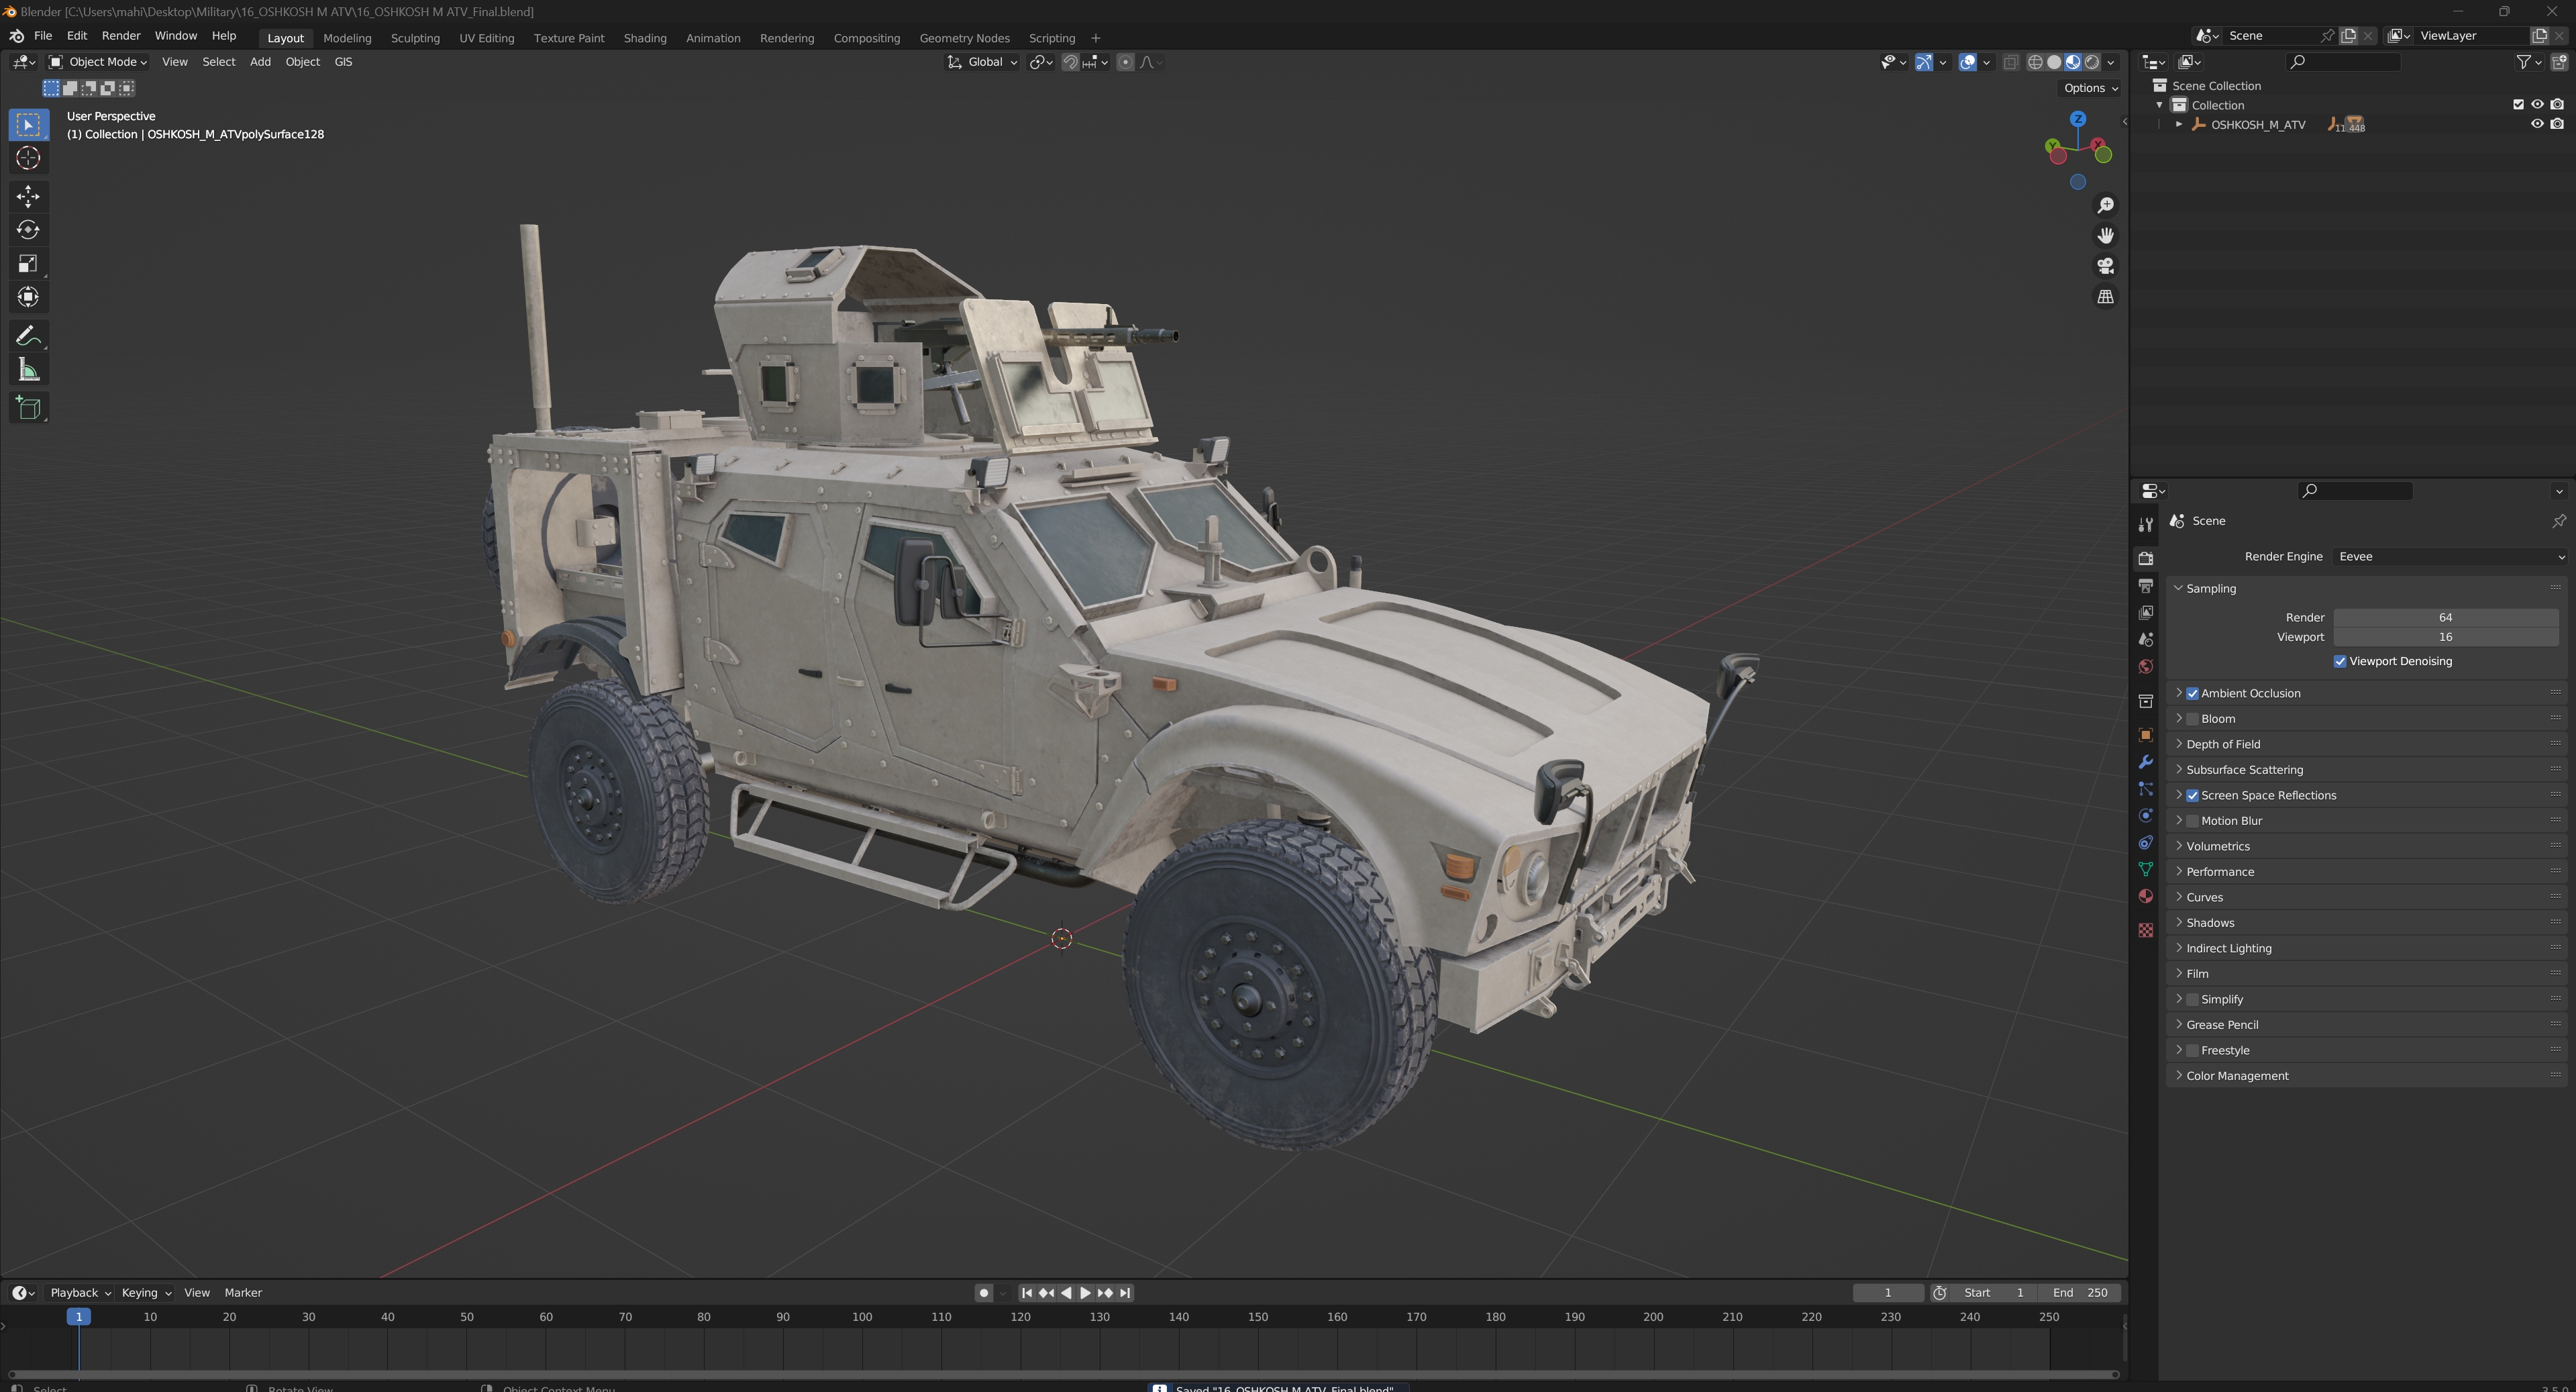Select the Scale tool

28,264
